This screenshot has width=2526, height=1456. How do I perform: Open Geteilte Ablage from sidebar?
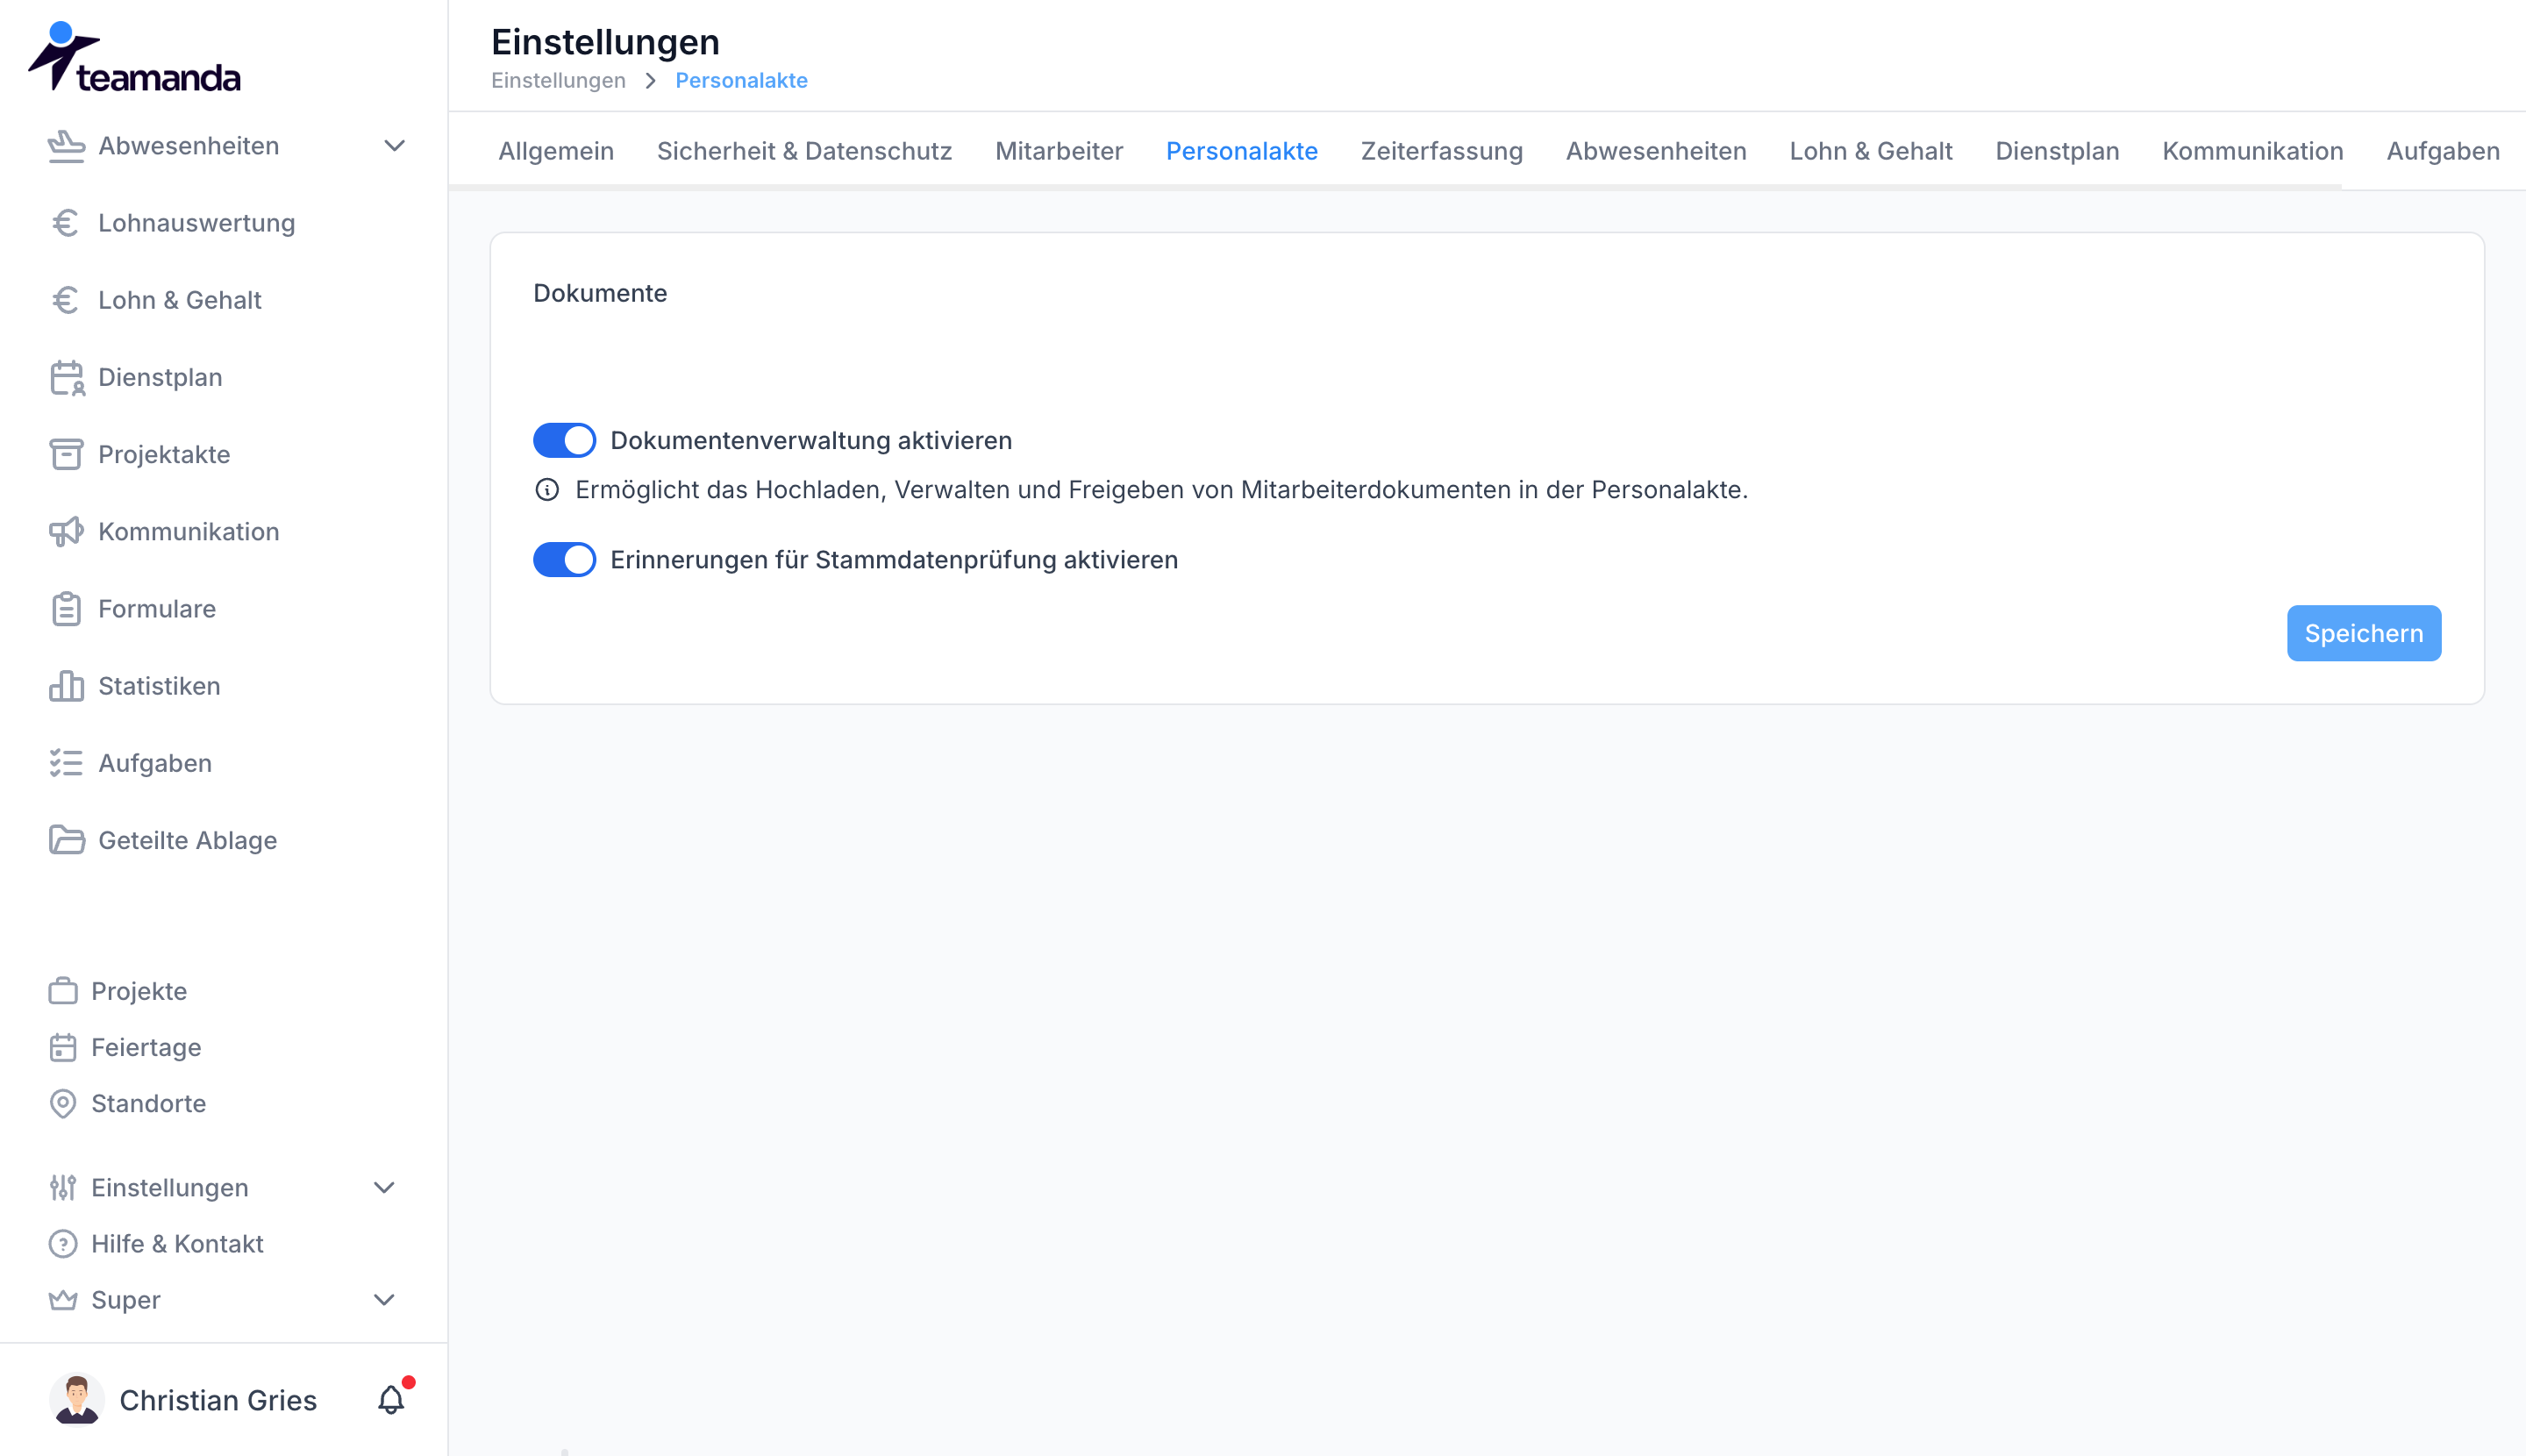click(187, 840)
